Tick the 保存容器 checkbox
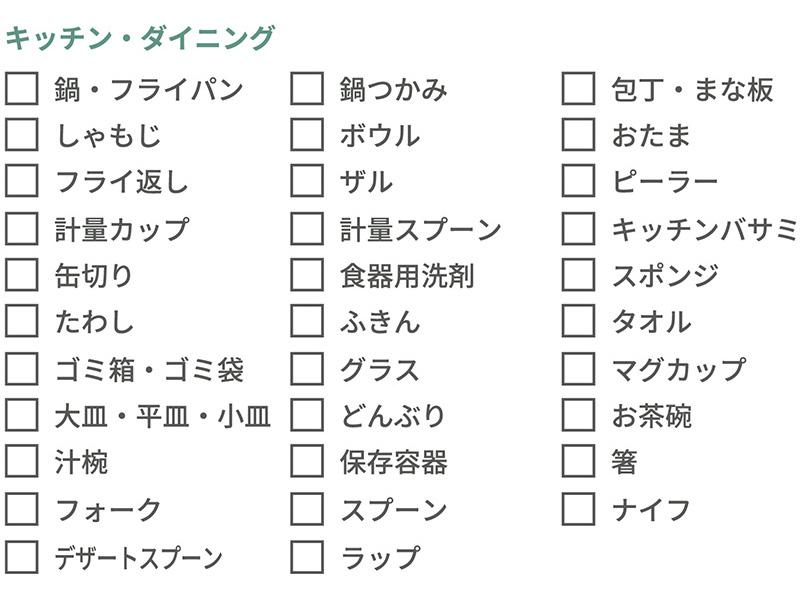The image size is (800, 600). pos(307,461)
